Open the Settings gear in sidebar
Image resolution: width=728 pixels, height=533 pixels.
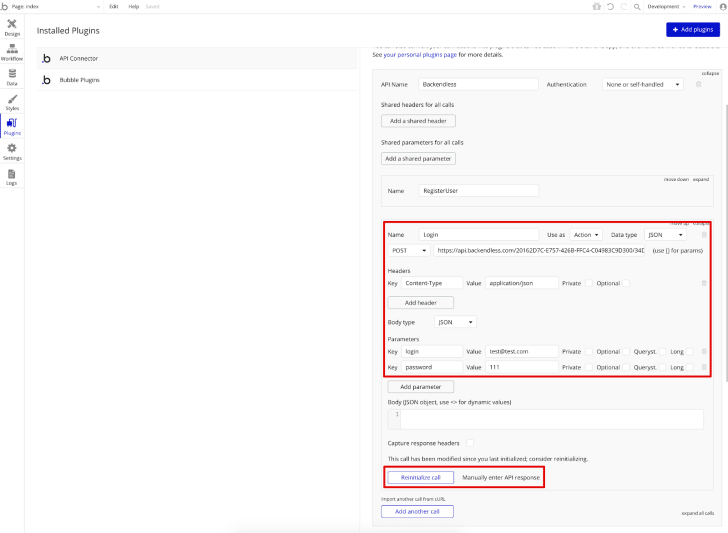click(x=12, y=150)
